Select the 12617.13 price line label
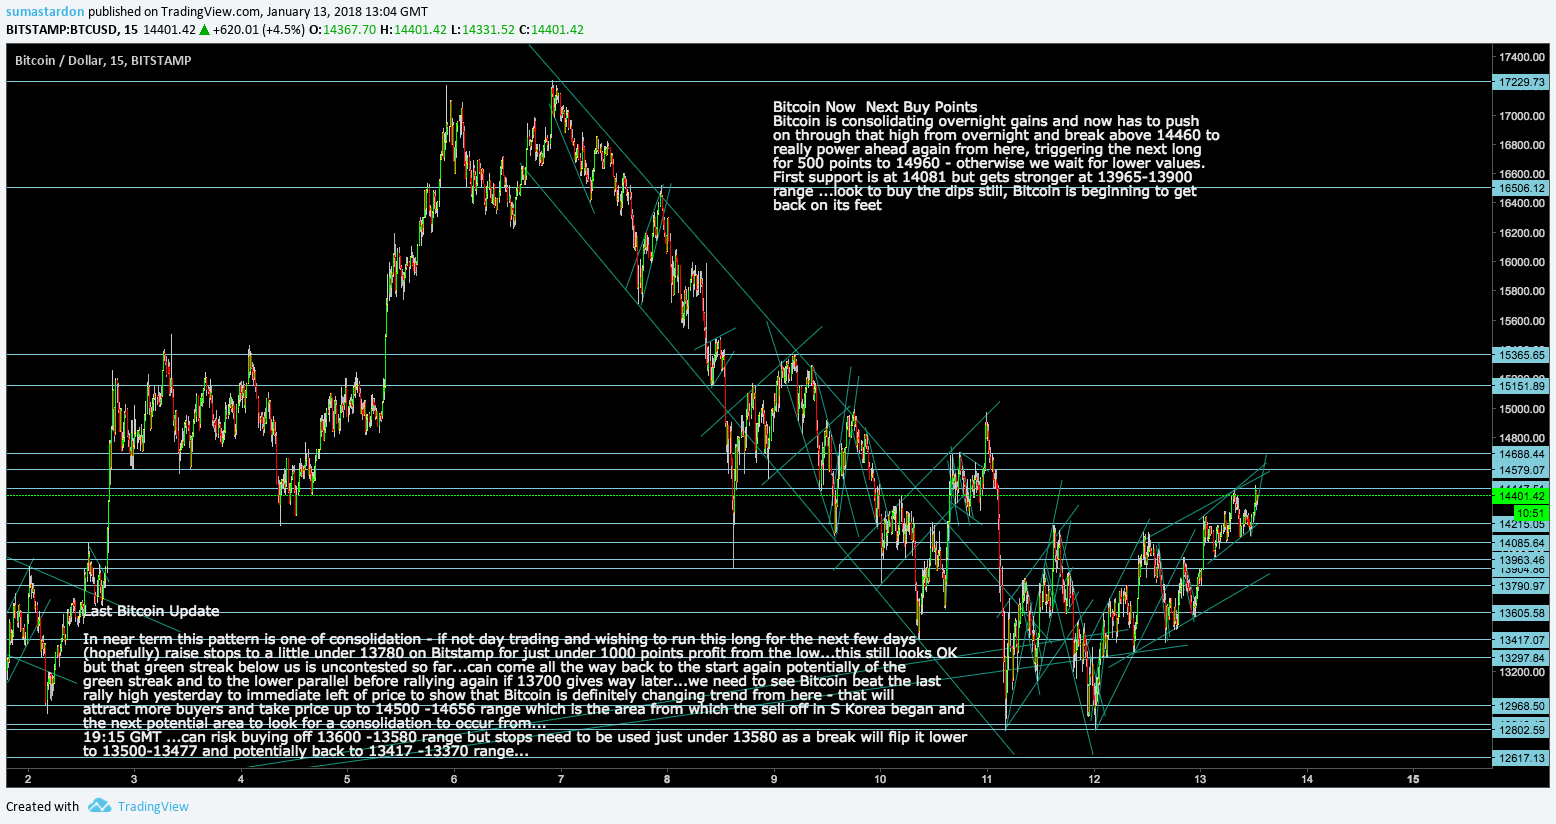 pyautogui.click(x=1521, y=758)
